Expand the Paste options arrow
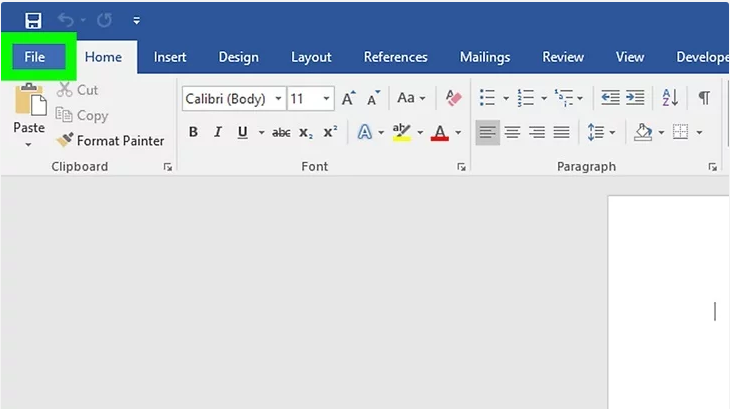The width and height of the screenshot is (730, 409). coord(28,145)
